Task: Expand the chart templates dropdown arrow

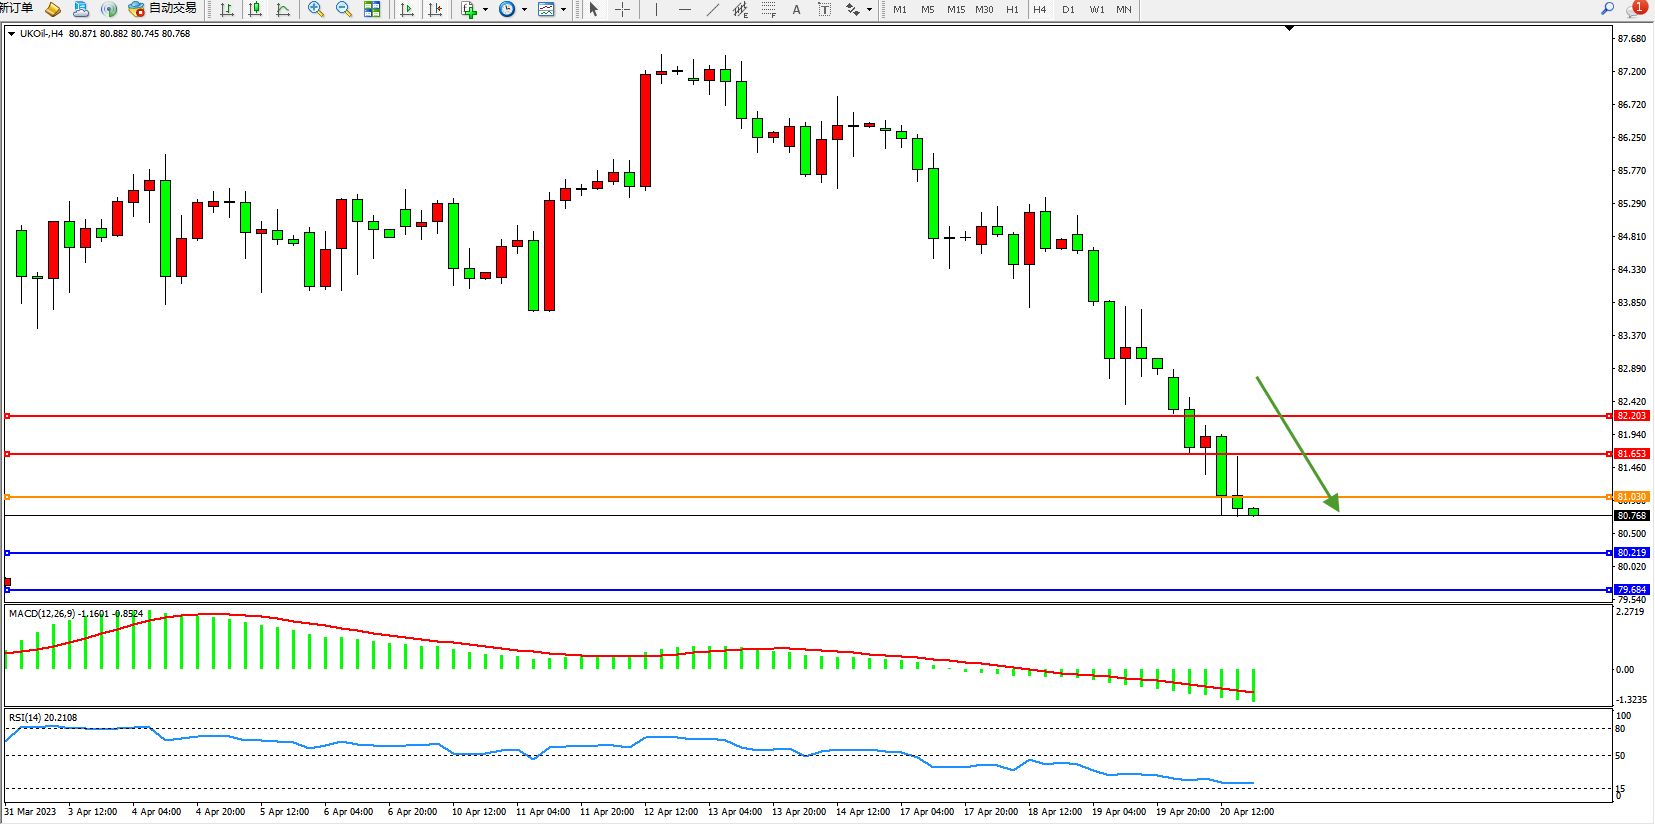Action: pyautogui.click(x=563, y=9)
